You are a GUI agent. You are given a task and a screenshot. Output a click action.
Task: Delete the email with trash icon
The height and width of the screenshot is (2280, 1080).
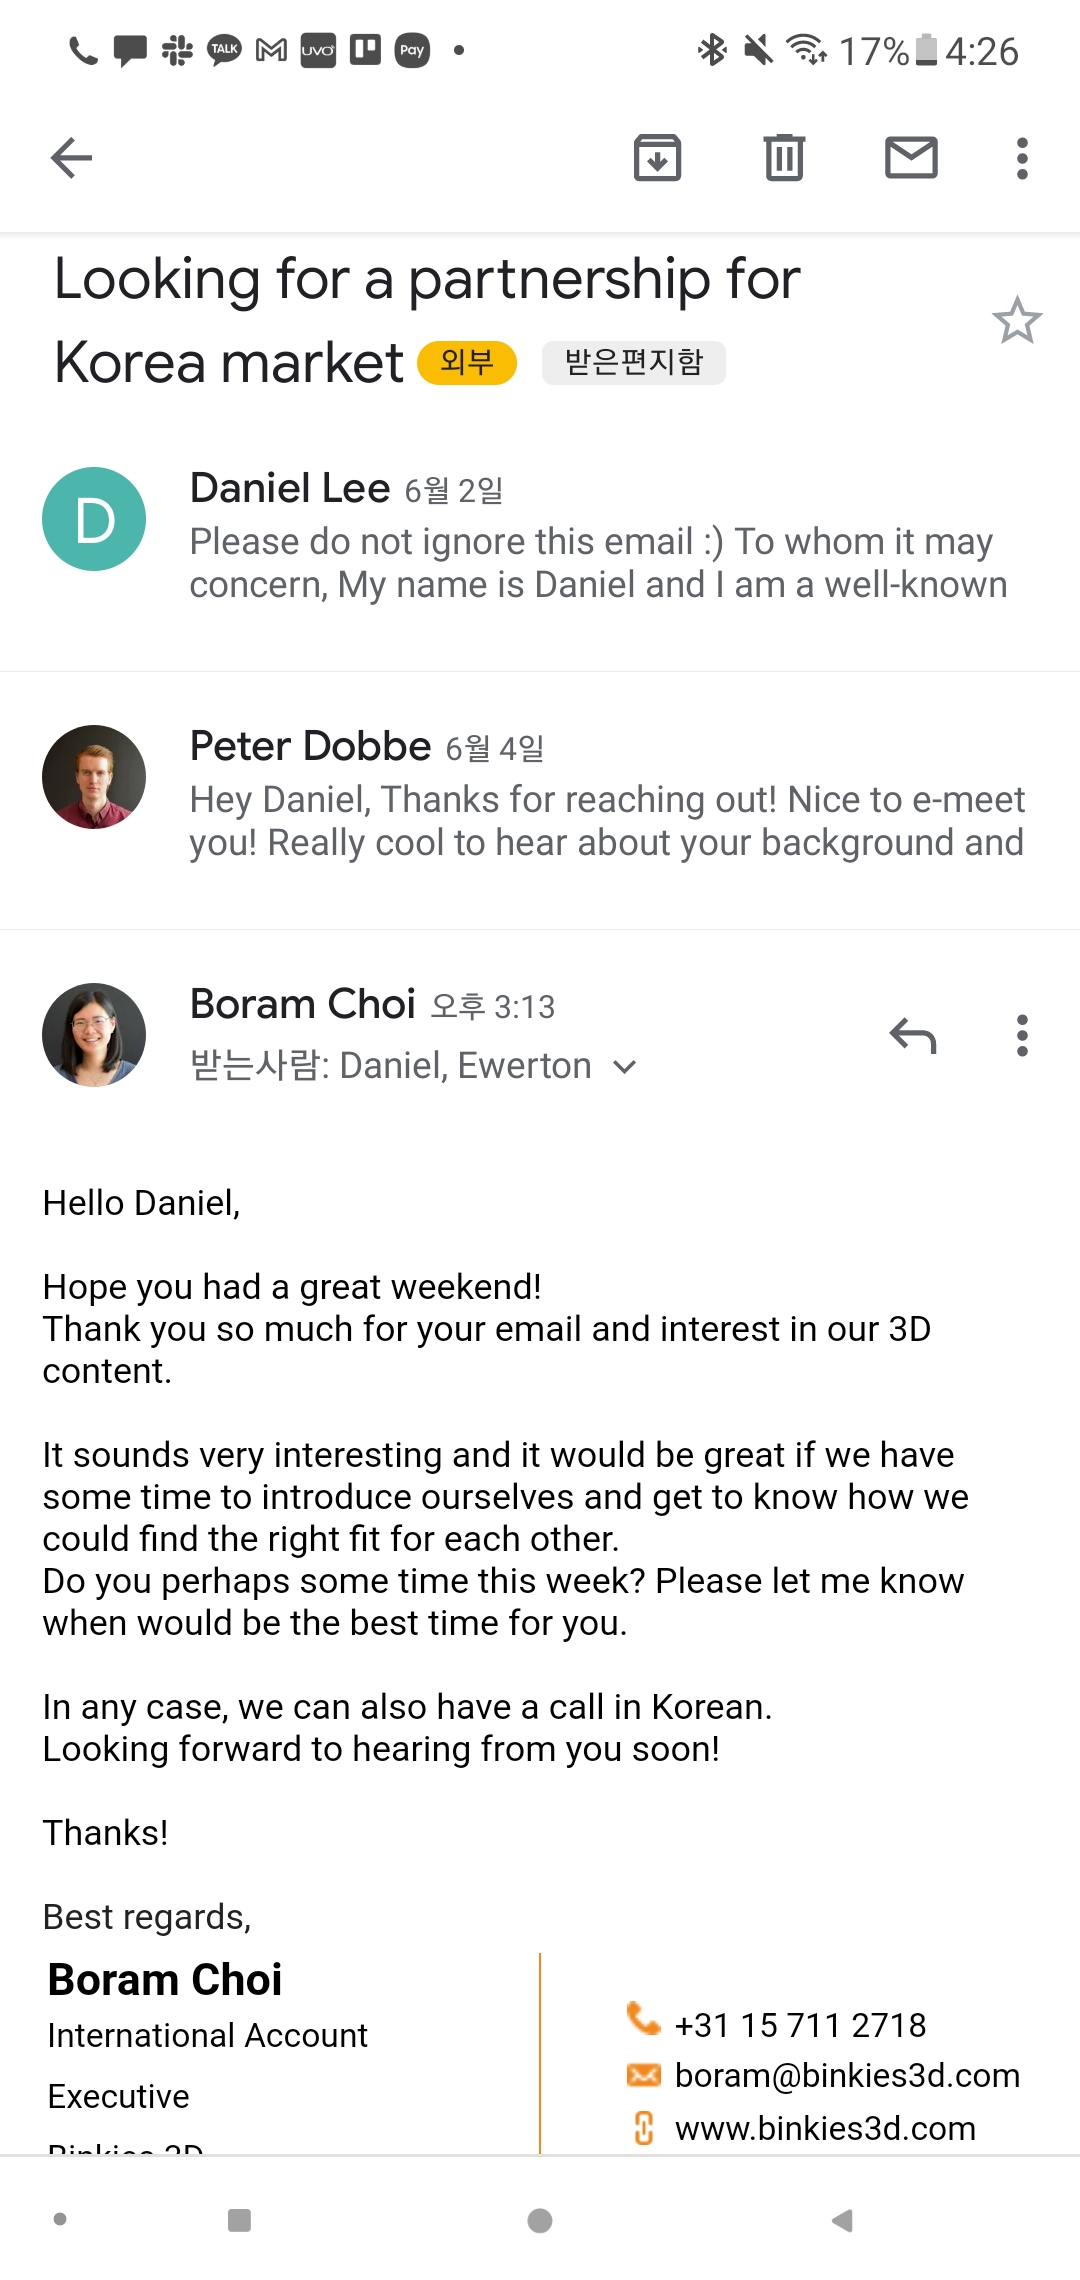pyautogui.click(x=784, y=158)
